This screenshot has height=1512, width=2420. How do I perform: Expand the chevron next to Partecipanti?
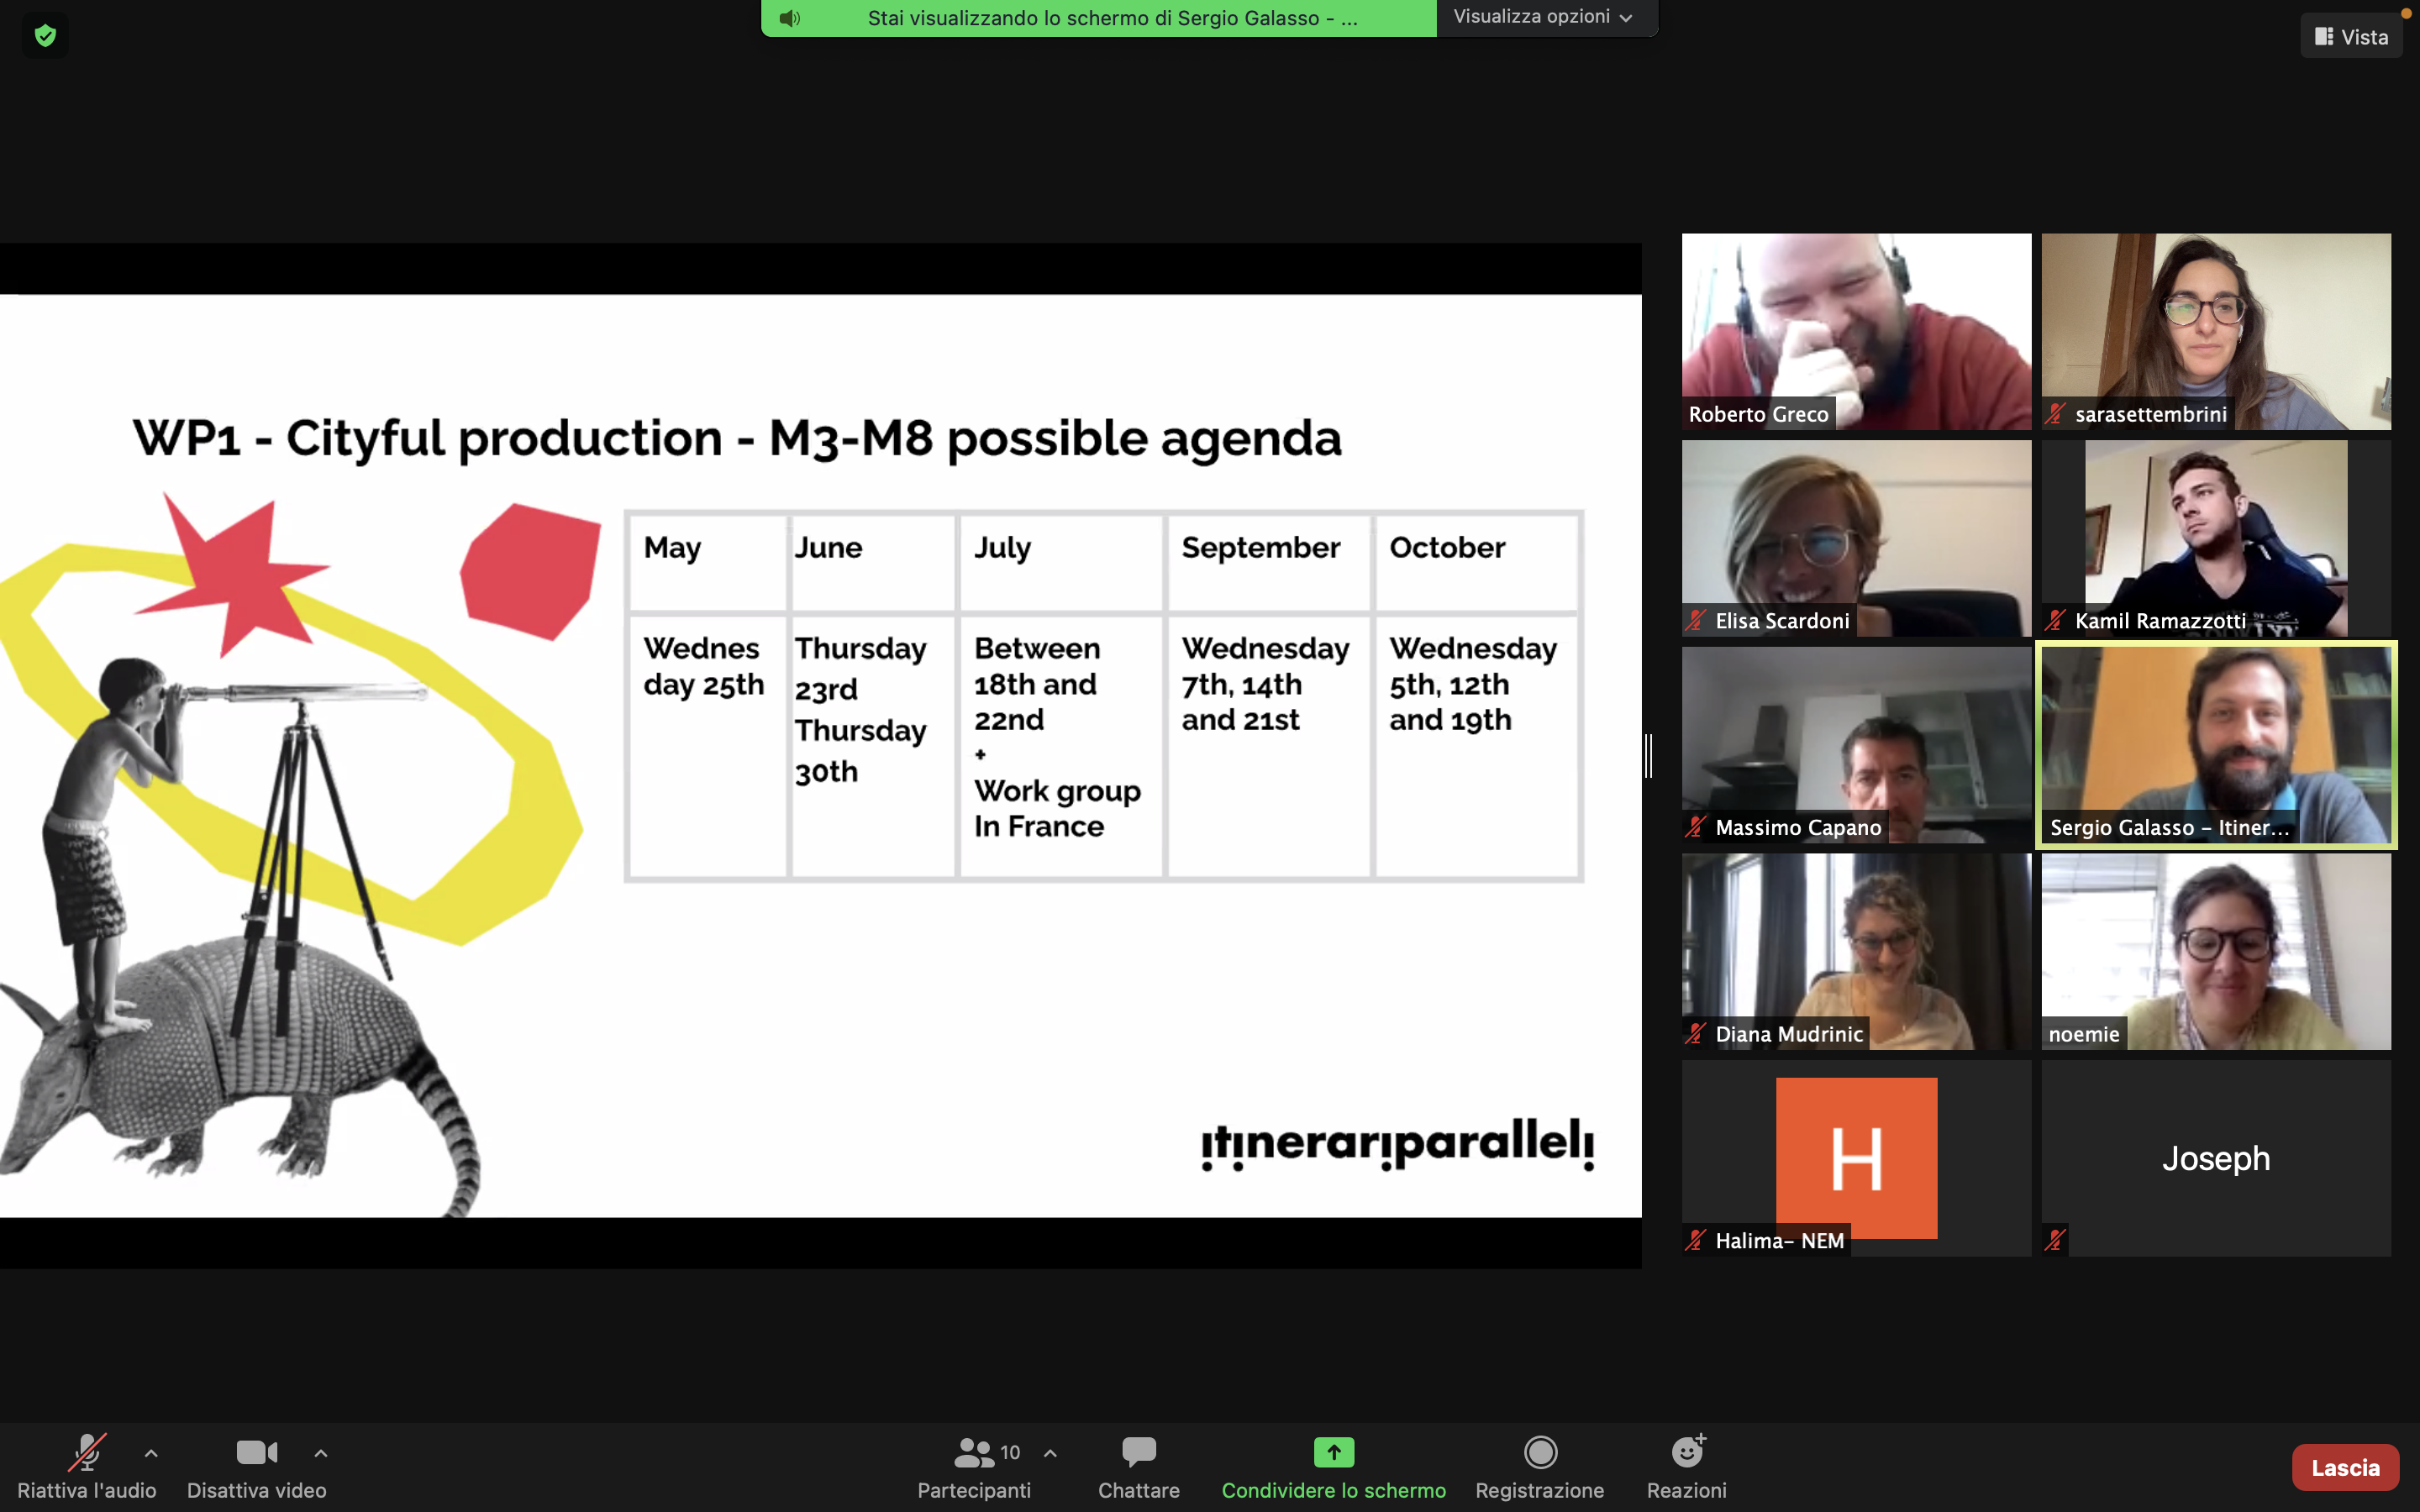point(1050,1452)
